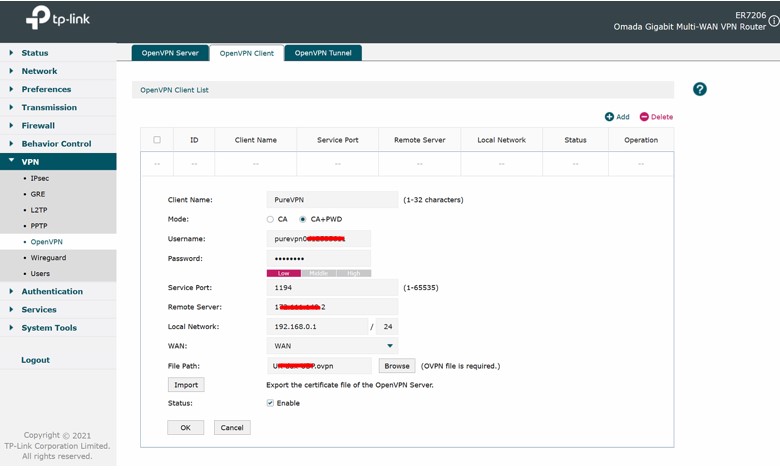Click the Status column header
The width and height of the screenshot is (780, 470).
pyautogui.click(x=576, y=140)
